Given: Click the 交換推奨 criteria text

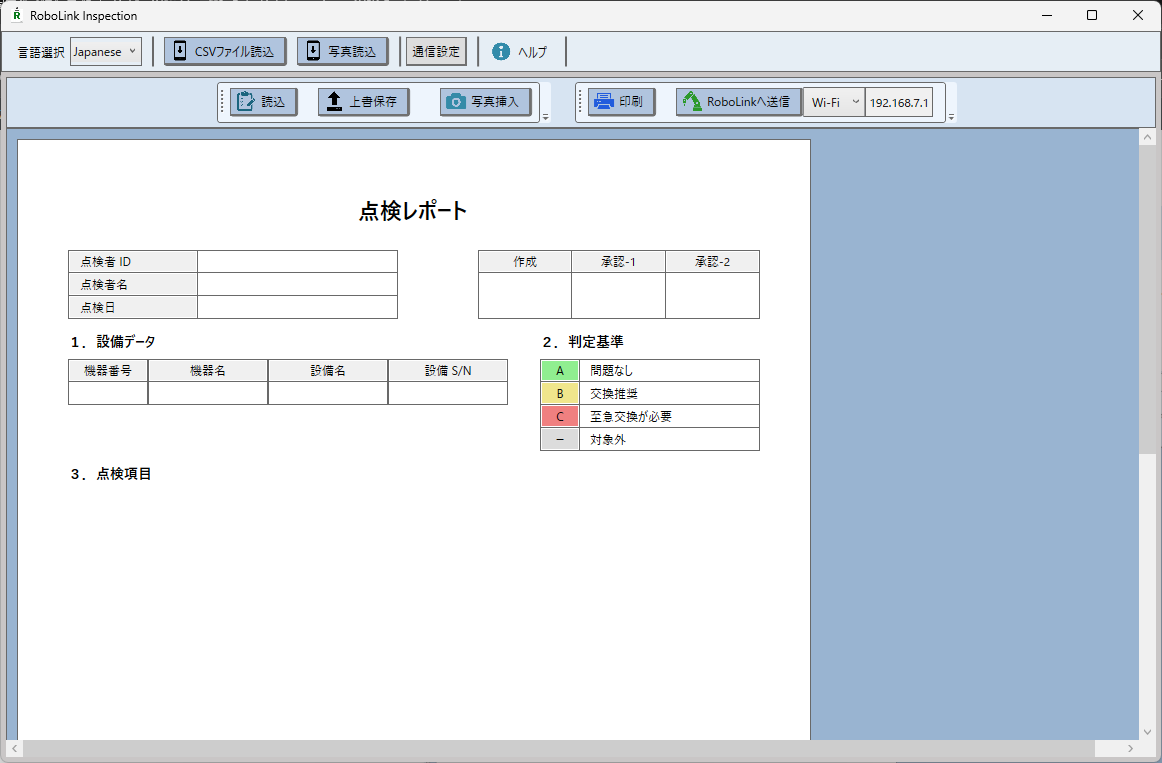Looking at the screenshot, I should point(614,393).
